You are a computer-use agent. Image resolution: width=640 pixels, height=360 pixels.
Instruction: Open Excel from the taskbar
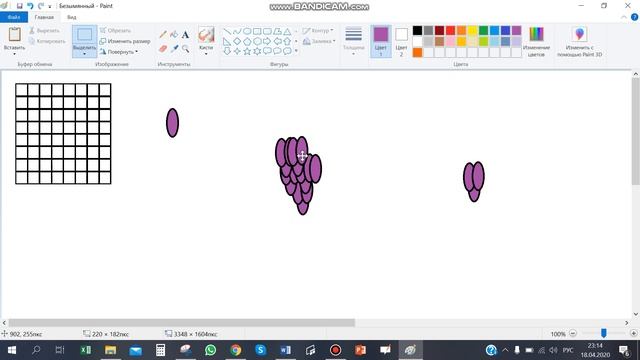[x=86, y=350]
